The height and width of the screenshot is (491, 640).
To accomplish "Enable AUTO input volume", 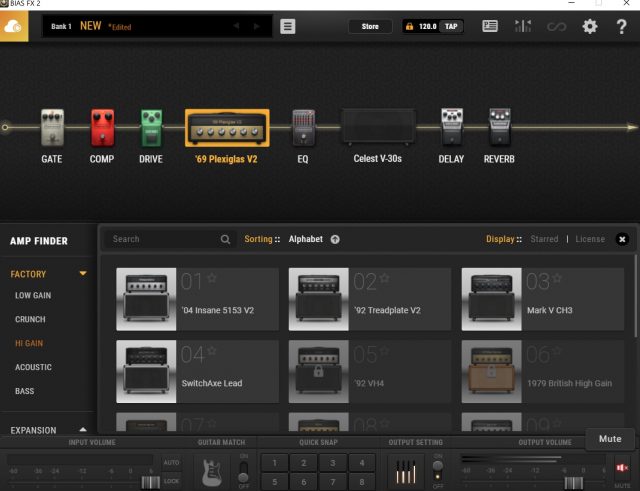I will (171, 462).
